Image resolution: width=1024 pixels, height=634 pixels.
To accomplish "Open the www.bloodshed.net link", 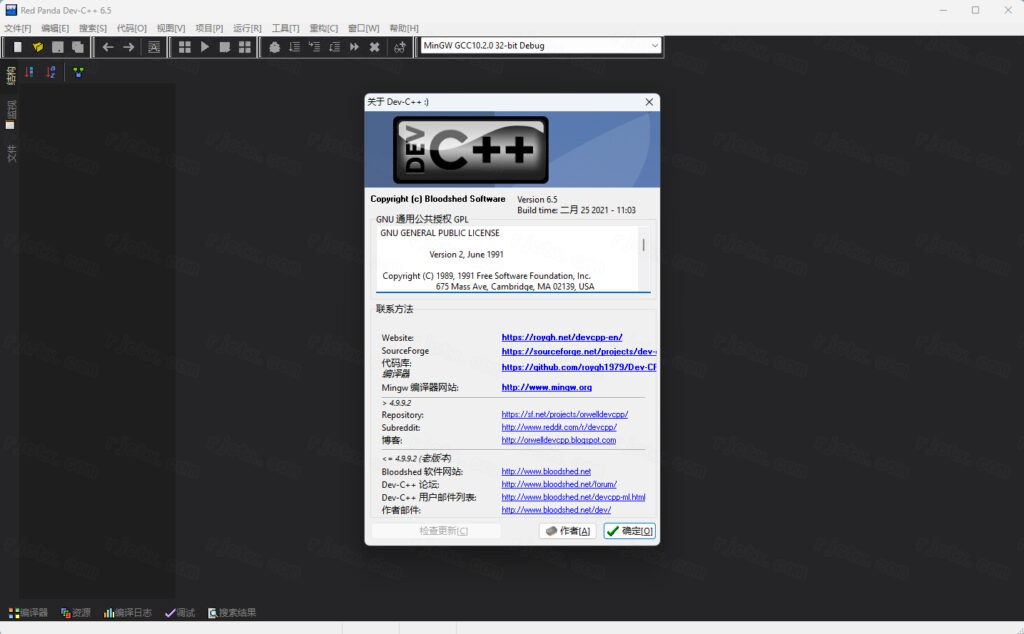I will (x=546, y=471).
